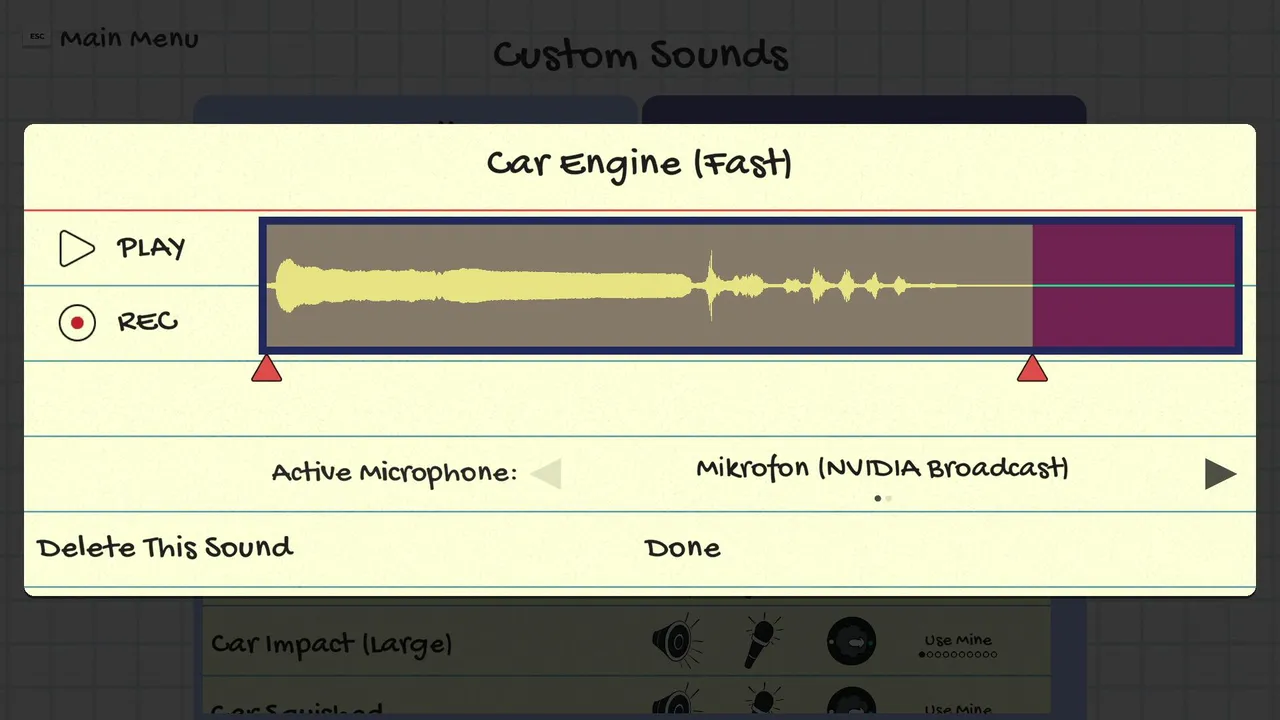The width and height of the screenshot is (1280, 720).
Task: Switch to the next microphone with right arrow
Action: tap(1220, 474)
